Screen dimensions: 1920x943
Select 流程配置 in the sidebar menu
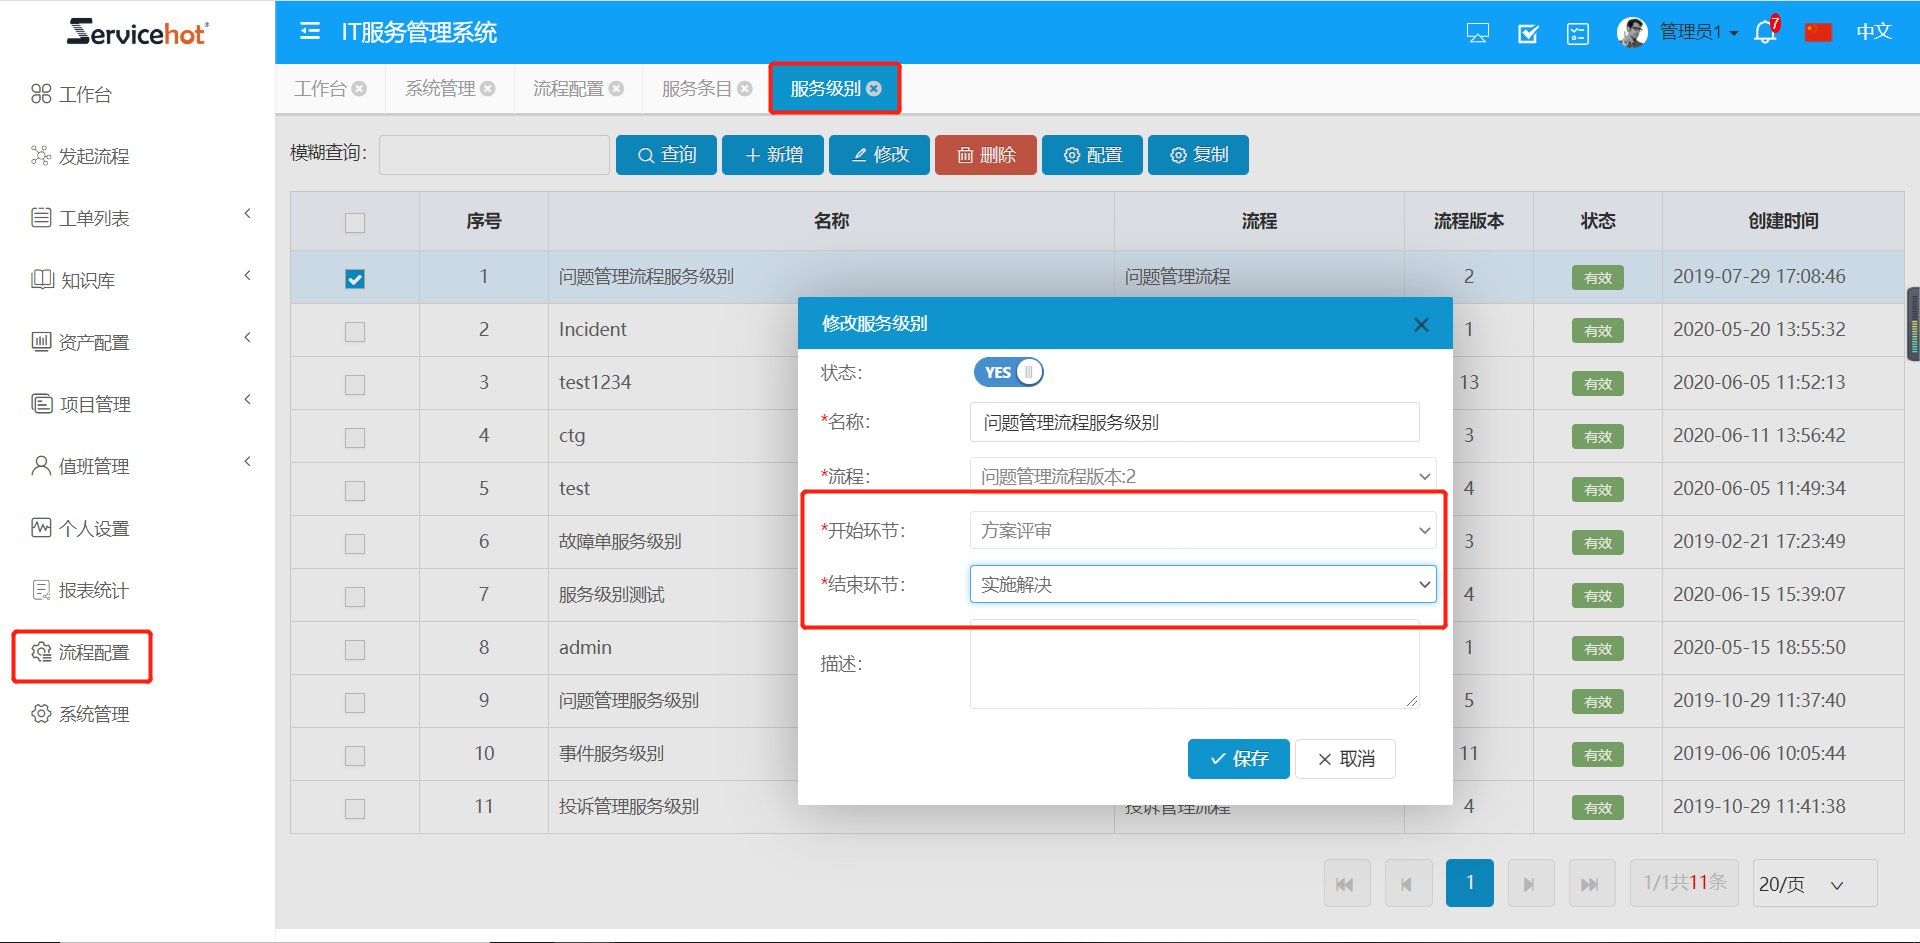pyautogui.click(x=93, y=653)
